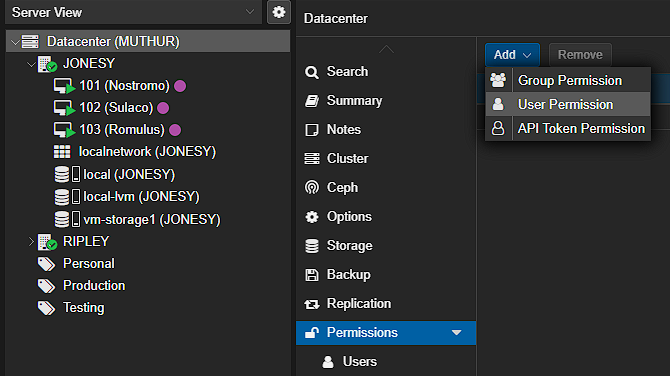Click the Remove button
Image resolution: width=670 pixels, height=376 pixels.
(580, 55)
